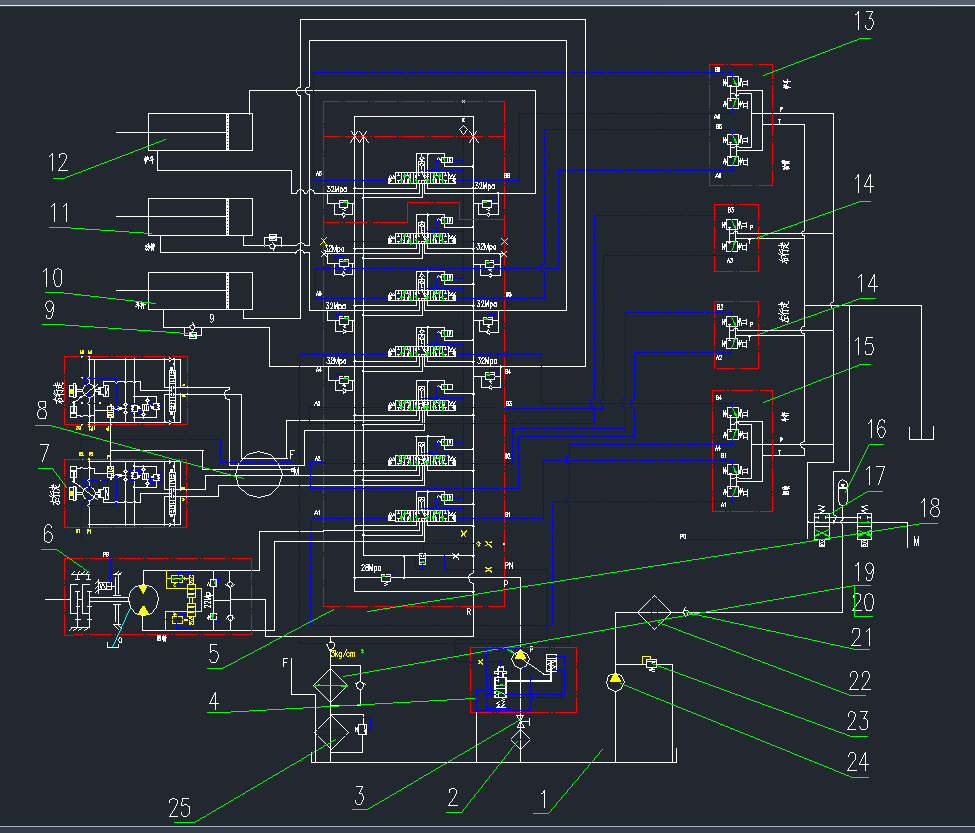
Task: Select callout number 1 text
Action: [x=544, y=799]
